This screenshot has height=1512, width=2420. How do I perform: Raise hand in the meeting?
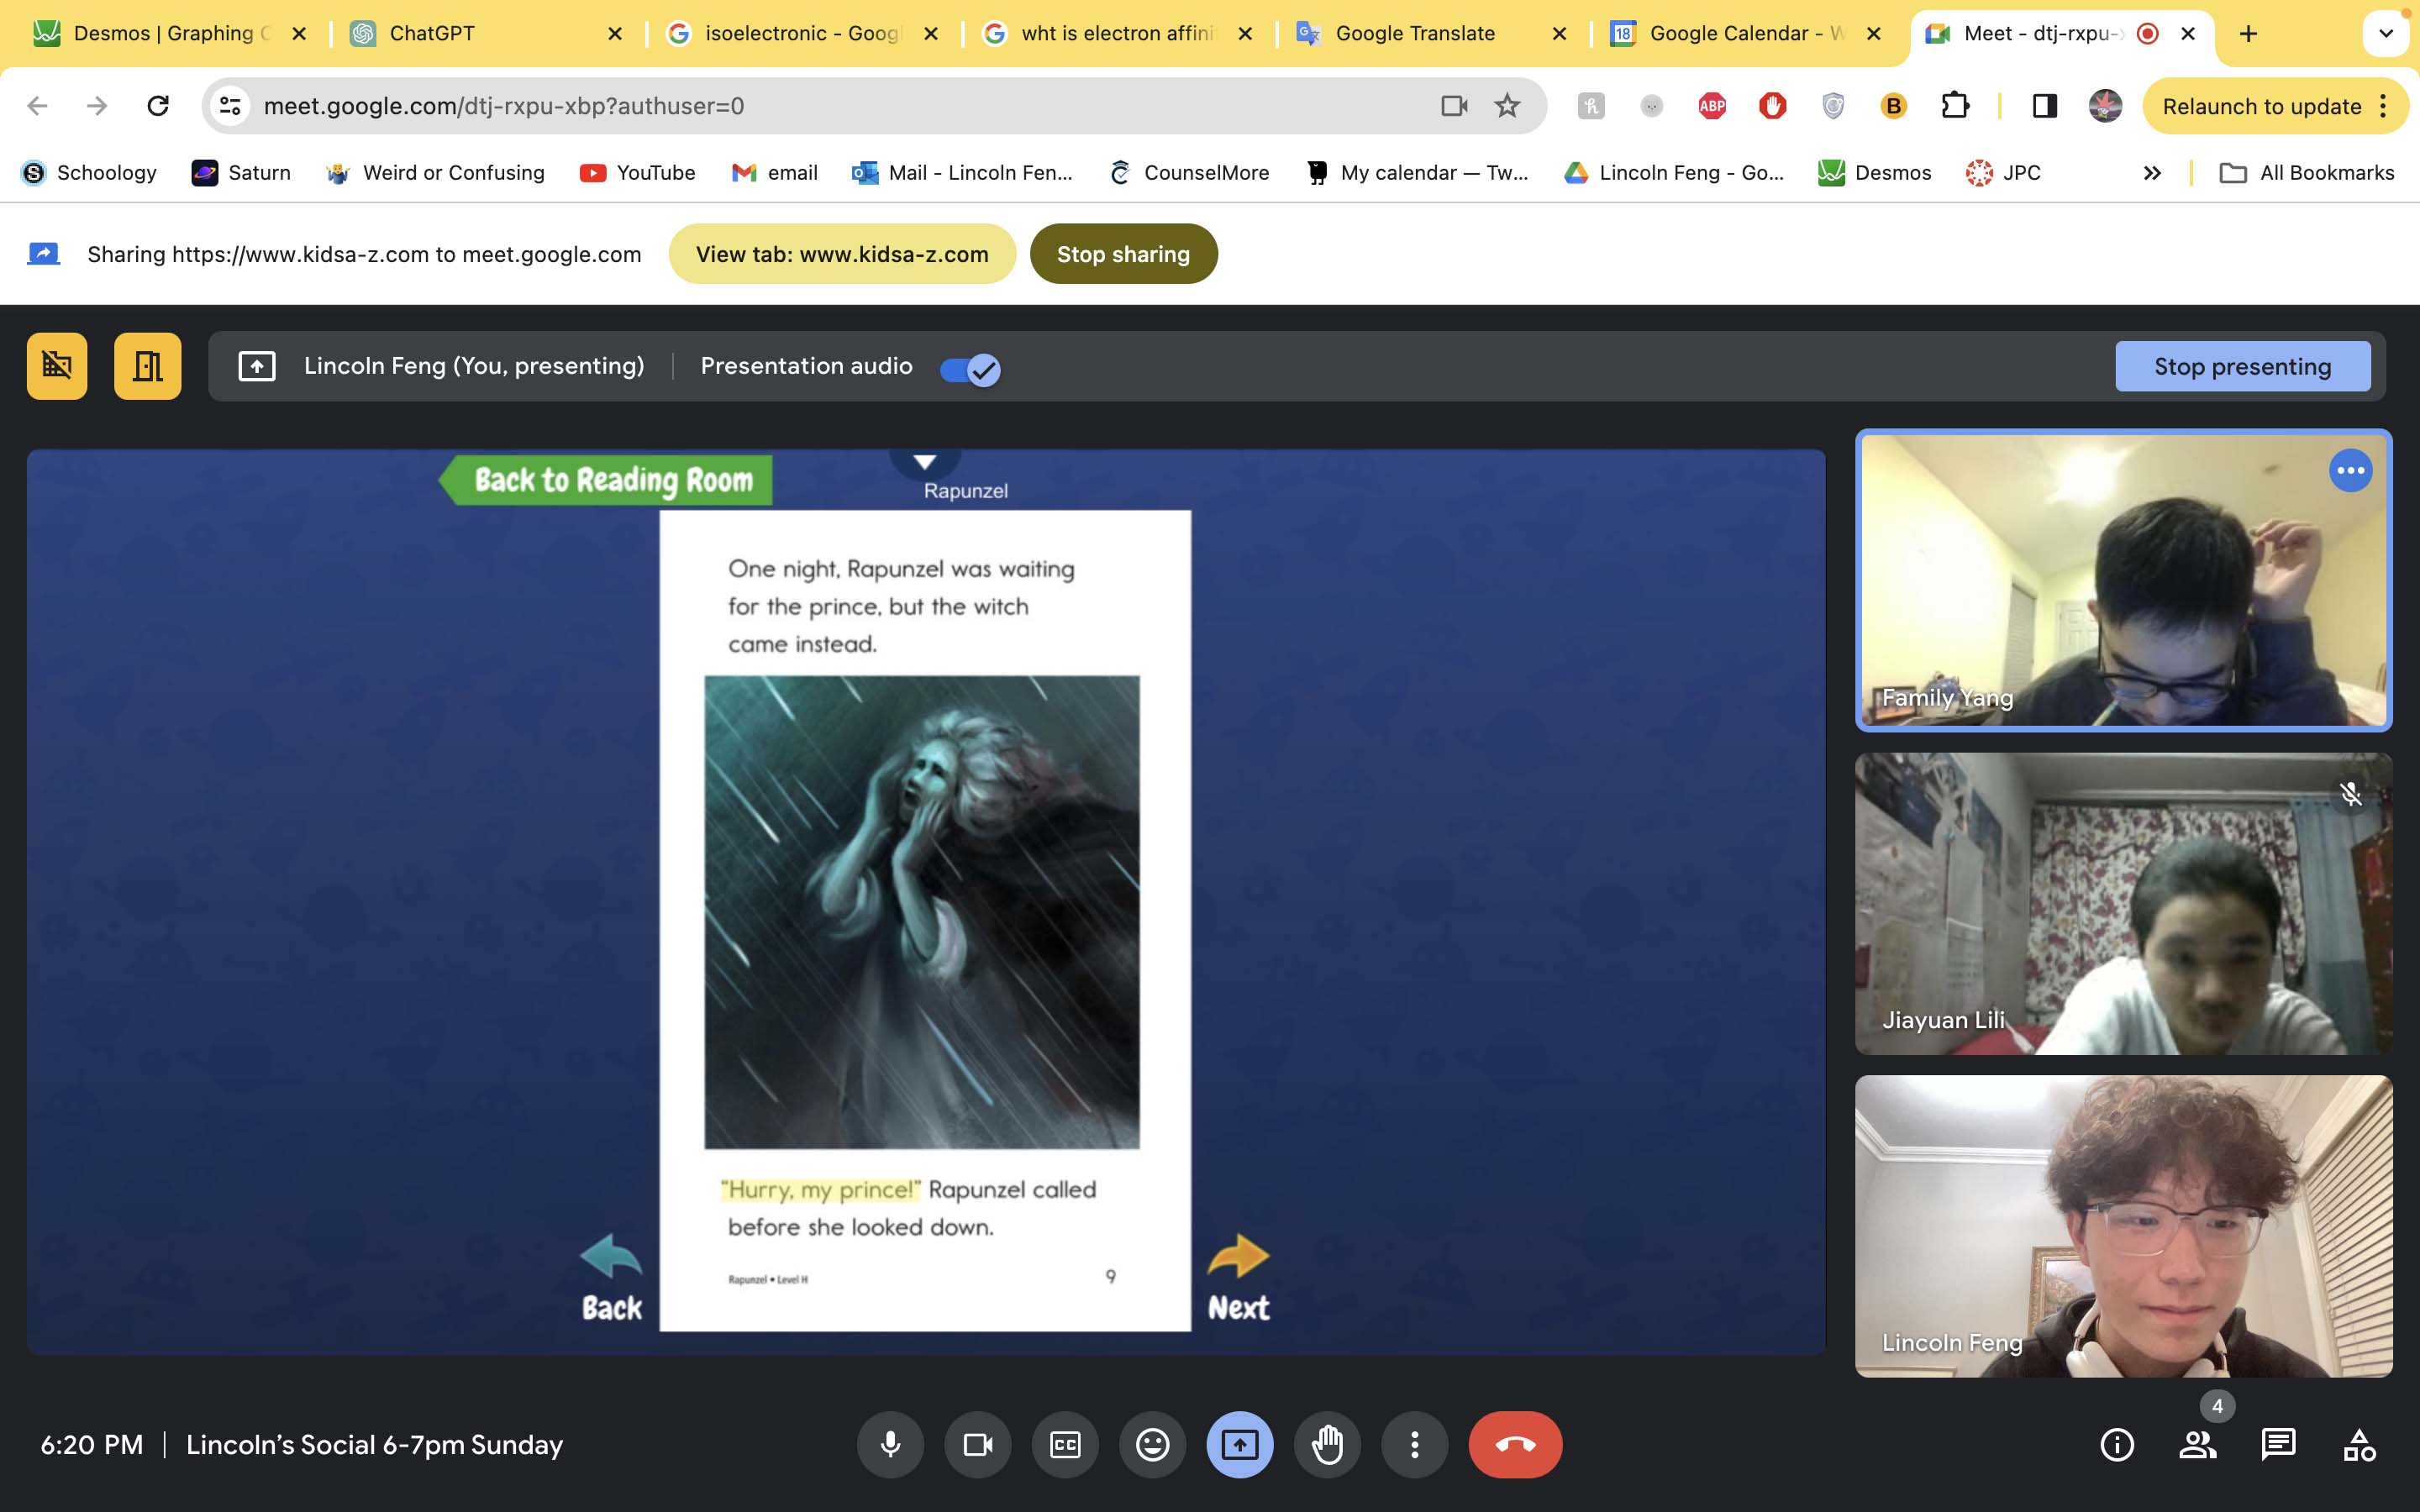[x=1327, y=1444]
